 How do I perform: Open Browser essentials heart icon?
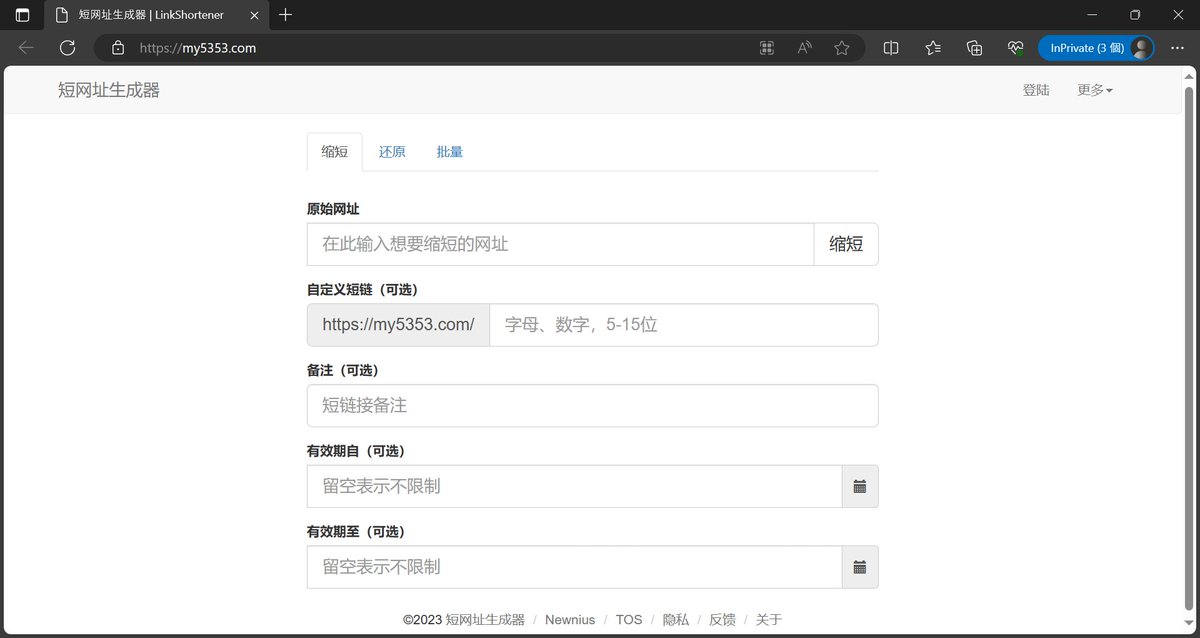[1016, 47]
